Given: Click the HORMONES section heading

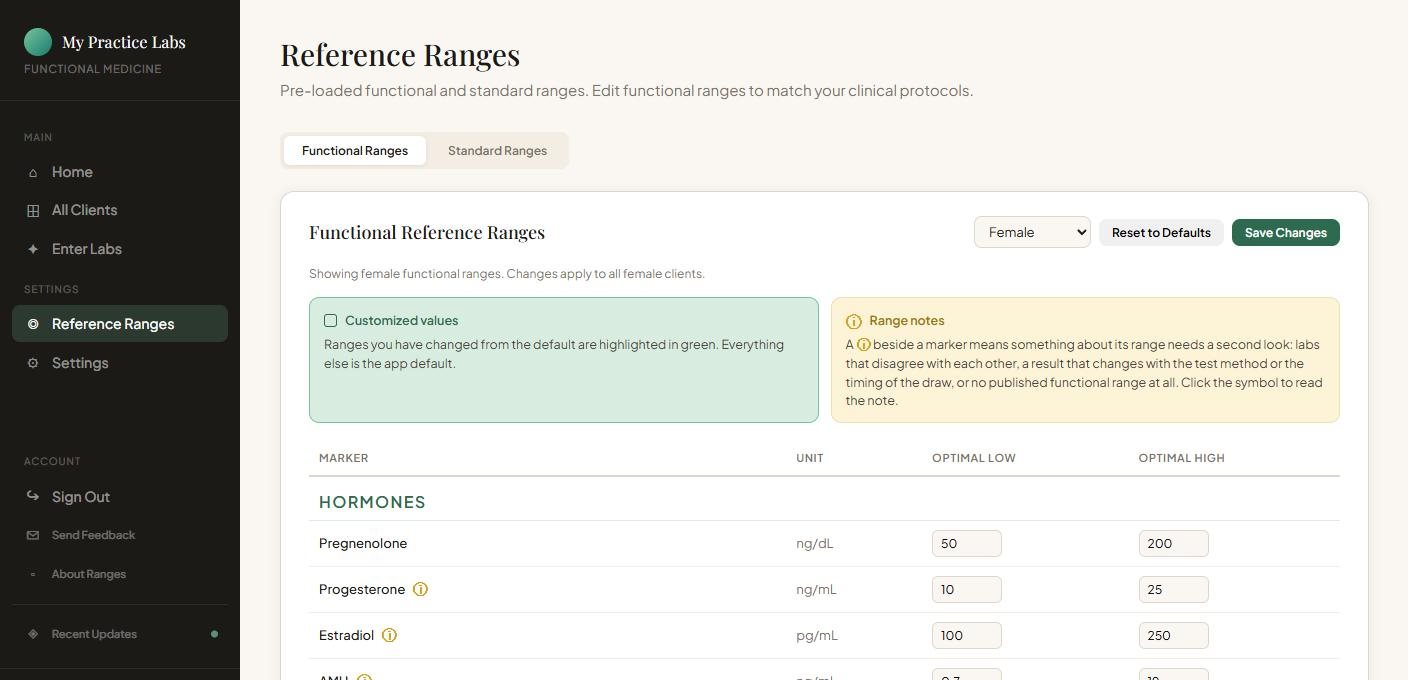Looking at the screenshot, I should (x=372, y=502).
